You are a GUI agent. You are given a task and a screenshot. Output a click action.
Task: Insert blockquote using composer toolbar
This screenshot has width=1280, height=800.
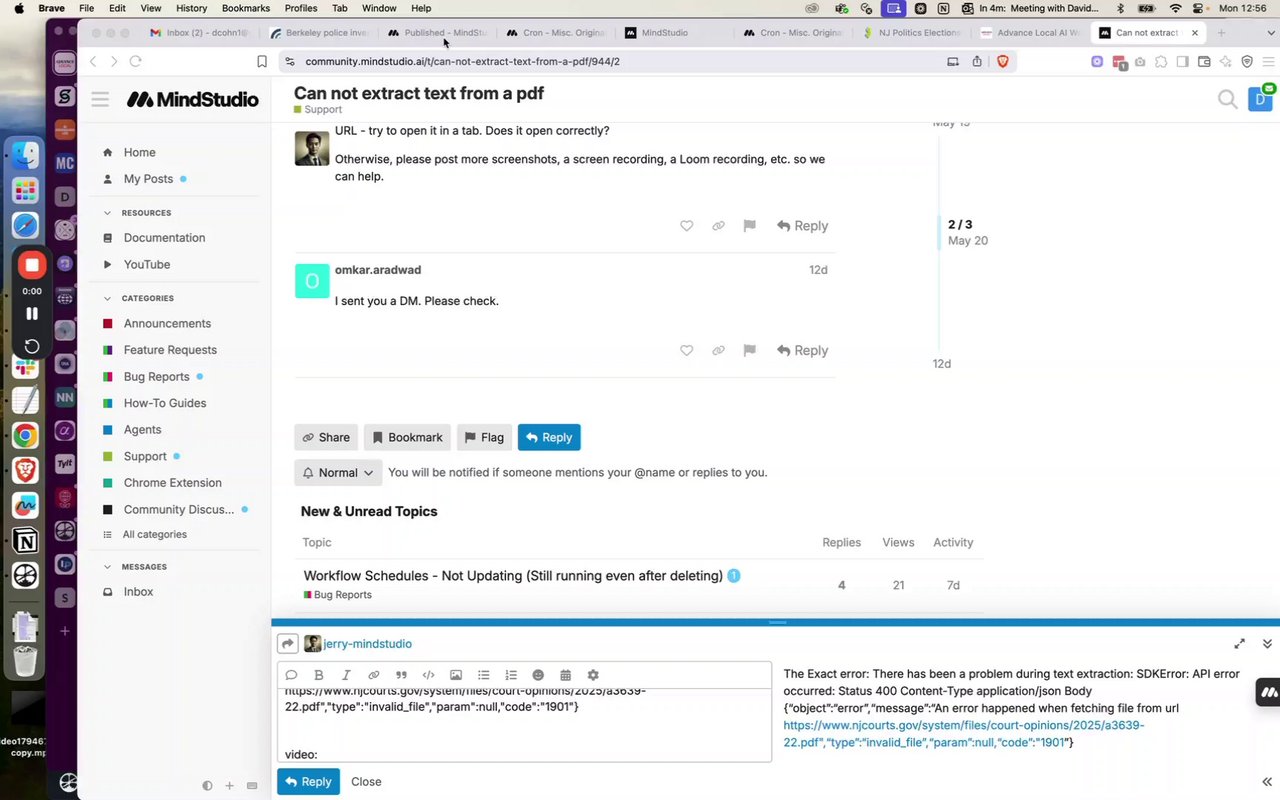tap(401, 675)
